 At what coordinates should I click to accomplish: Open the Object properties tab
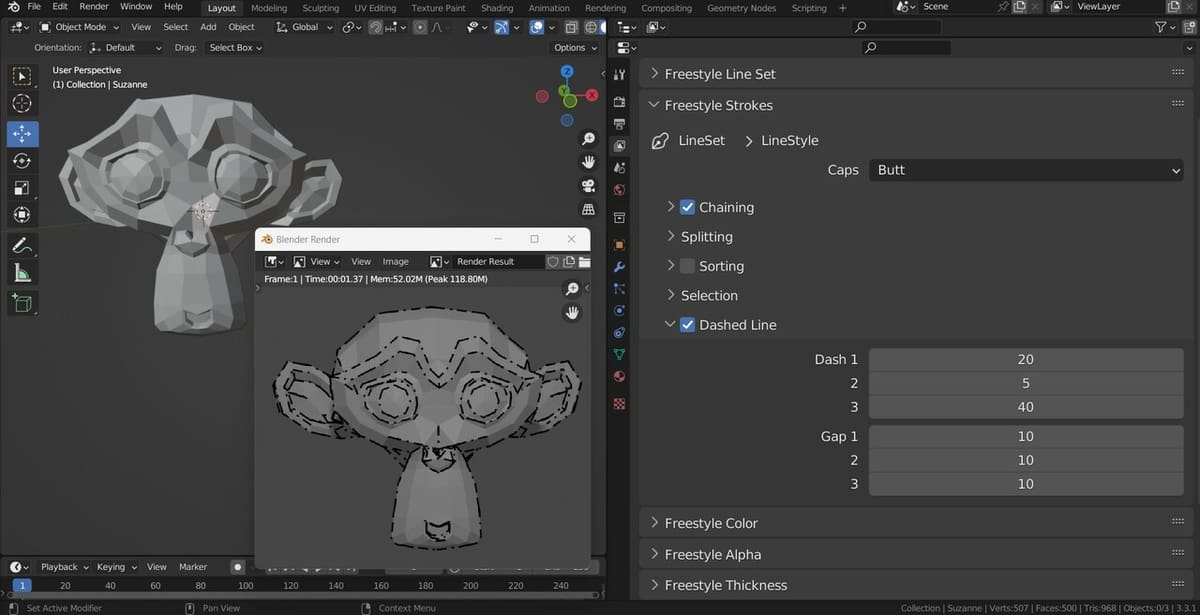[619, 244]
